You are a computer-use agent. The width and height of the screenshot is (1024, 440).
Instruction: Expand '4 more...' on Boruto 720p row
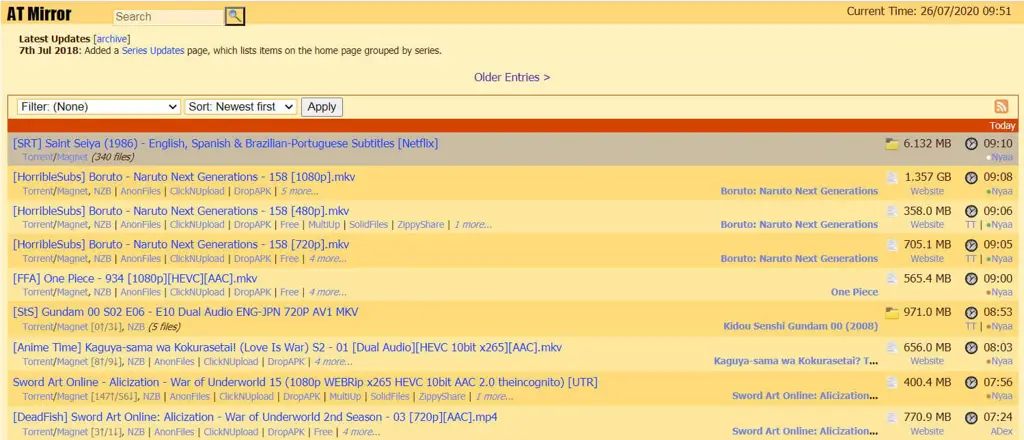point(327,259)
